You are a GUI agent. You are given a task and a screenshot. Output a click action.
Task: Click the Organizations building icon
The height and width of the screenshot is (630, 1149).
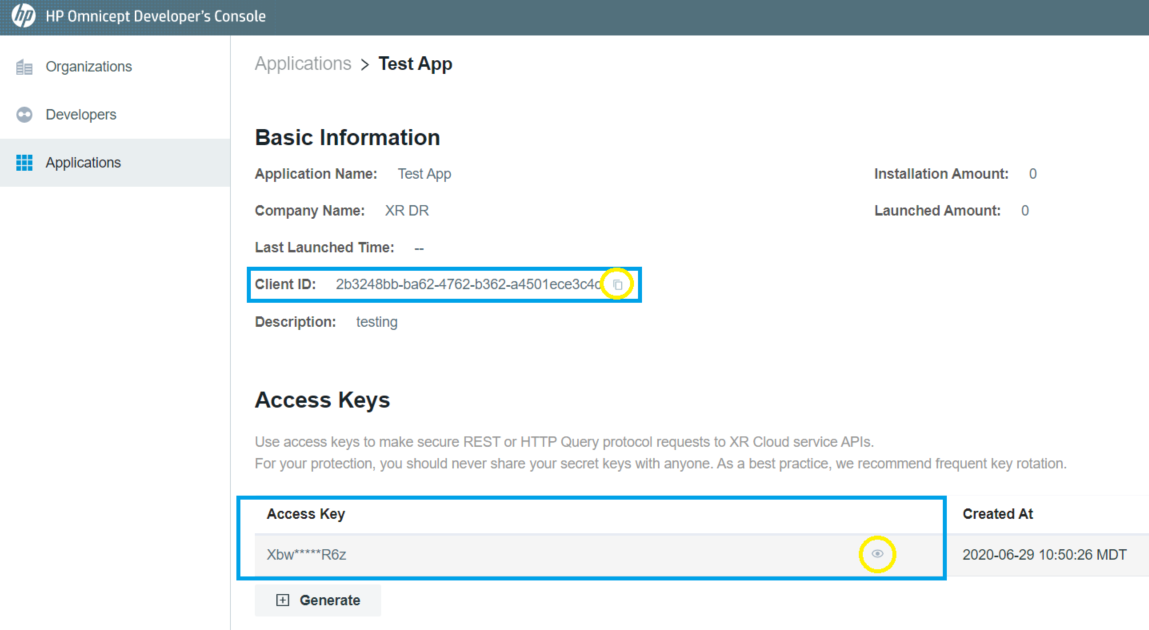pos(25,67)
